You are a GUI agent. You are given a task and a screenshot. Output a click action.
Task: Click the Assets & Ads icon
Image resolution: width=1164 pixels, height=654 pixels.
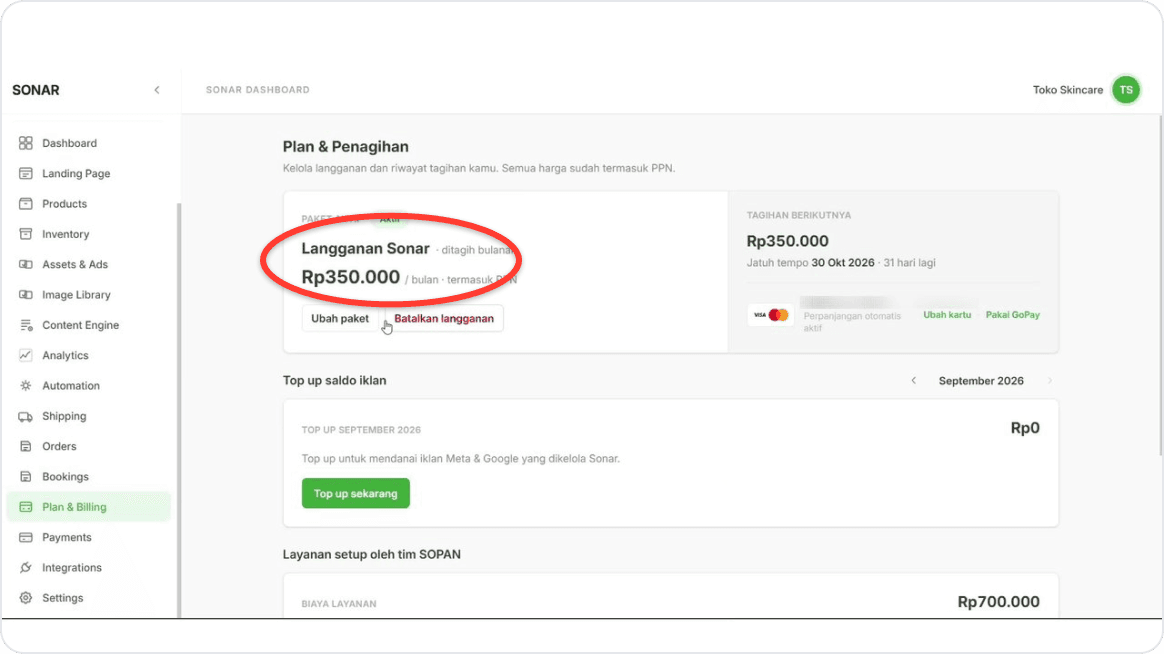26,264
